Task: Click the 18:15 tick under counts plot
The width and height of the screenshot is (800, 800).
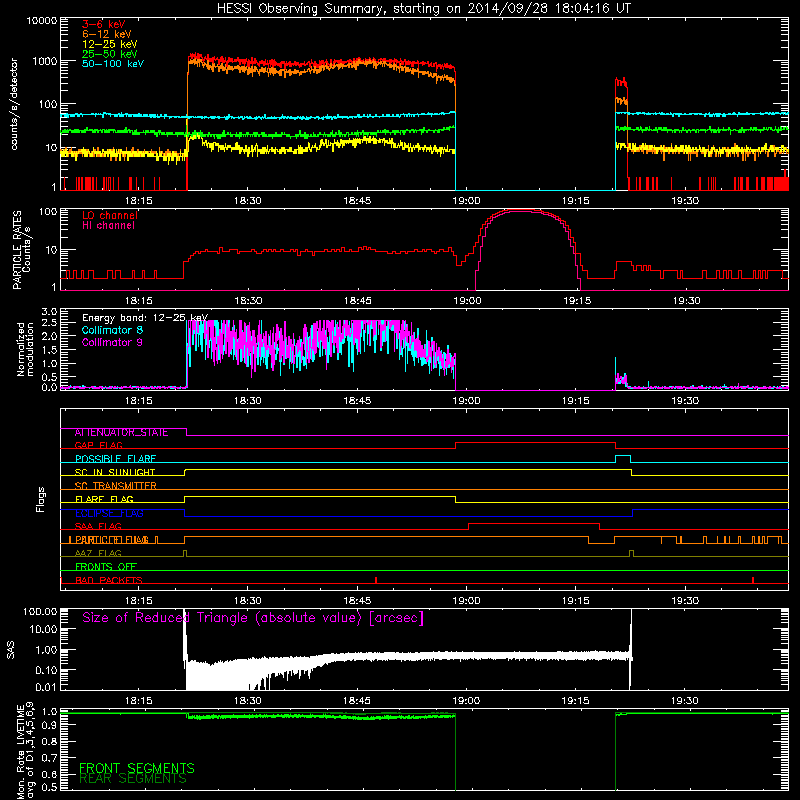Action: (139, 201)
